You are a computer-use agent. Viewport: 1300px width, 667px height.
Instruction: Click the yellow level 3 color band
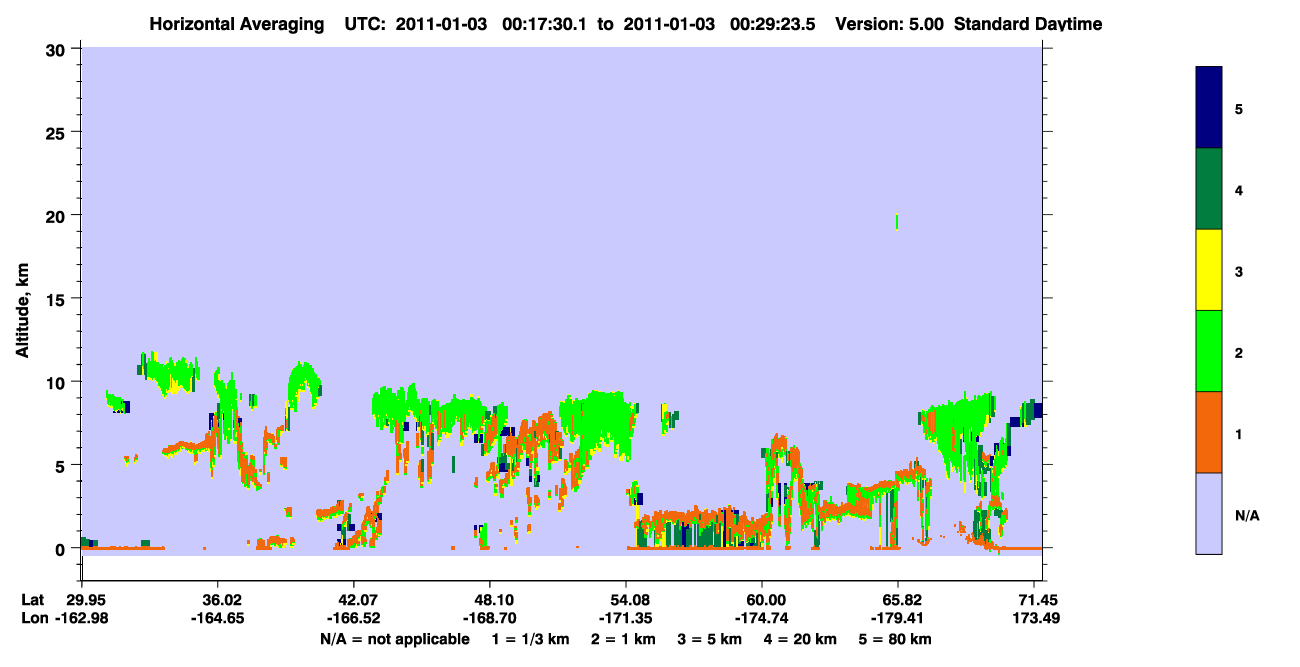1208,270
